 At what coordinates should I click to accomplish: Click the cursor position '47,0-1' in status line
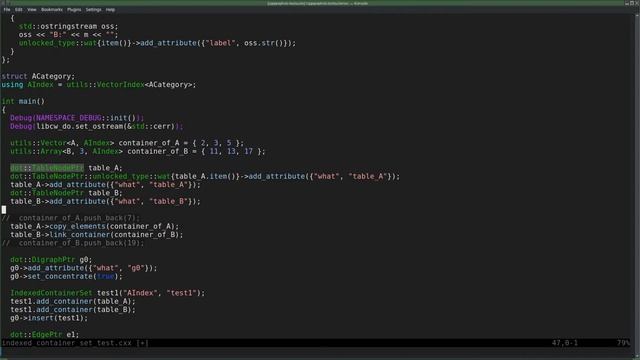point(565,343)
